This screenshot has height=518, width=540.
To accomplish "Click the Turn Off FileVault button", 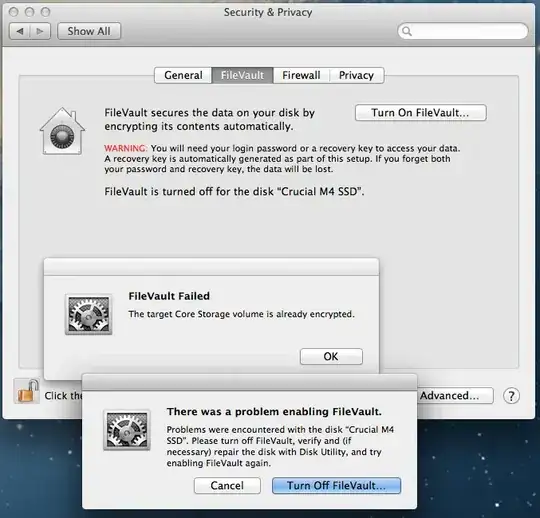I will click(x=336, y=485).
